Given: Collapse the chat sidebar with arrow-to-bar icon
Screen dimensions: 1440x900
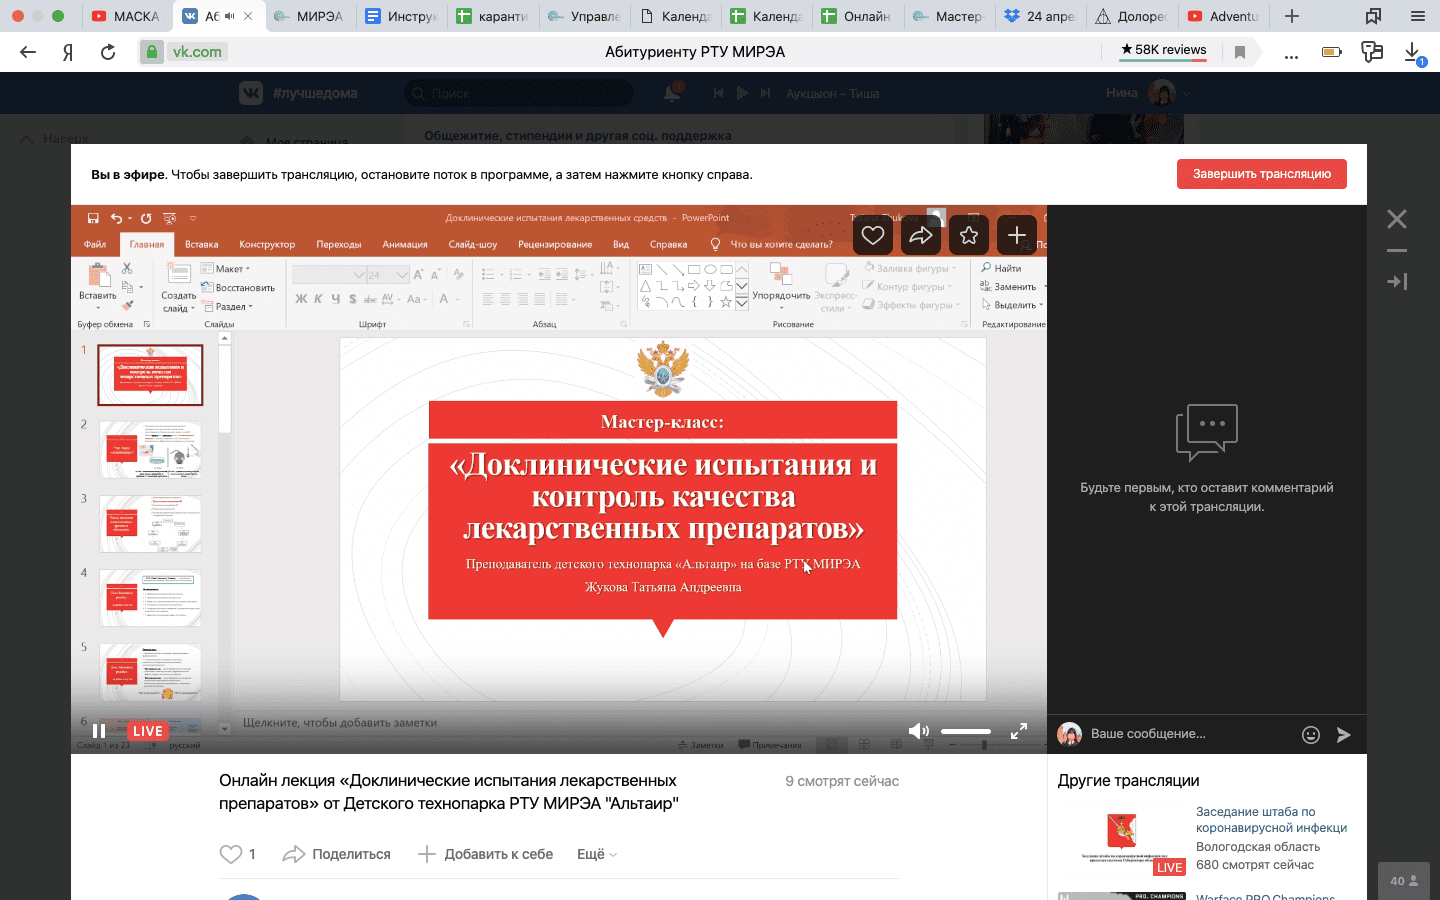Looking at the screenshot, I should (x=1397, y=282).
